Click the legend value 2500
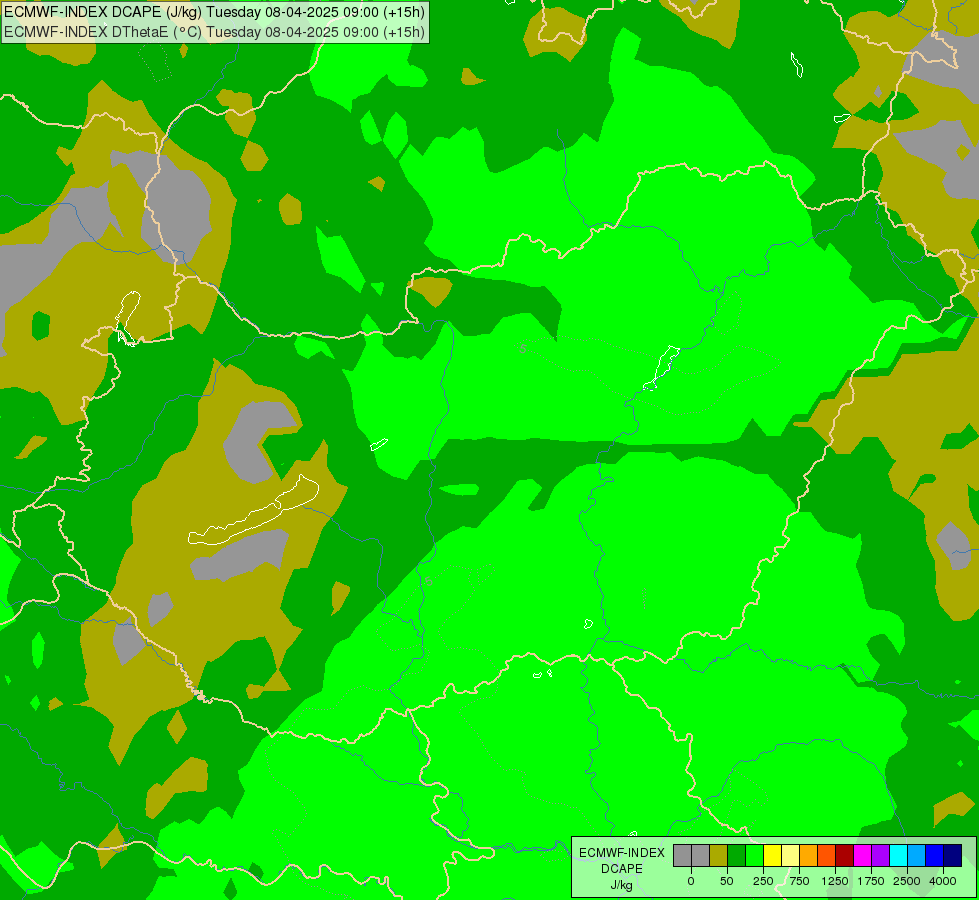 tap(907, 881)
